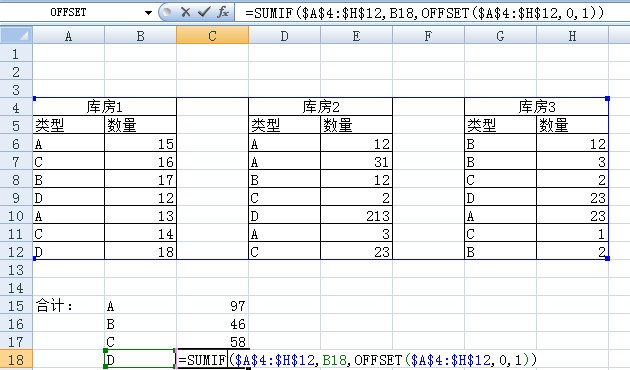Click the cell with value 18
The height and width of the screenshot is (370, 630).
tap(140, 251)
